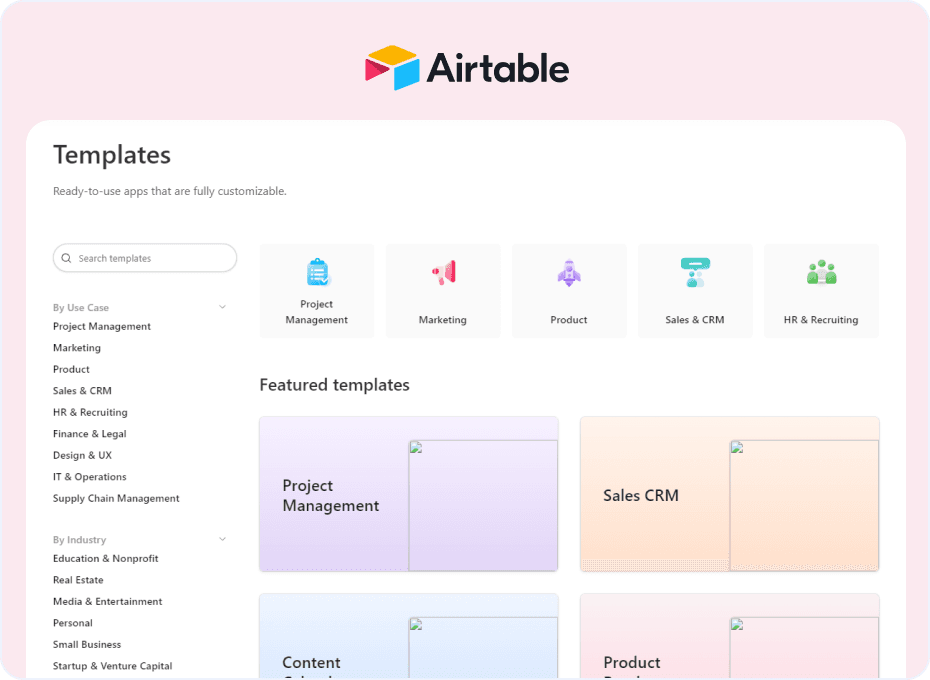Click the Templates page heading

112,155
